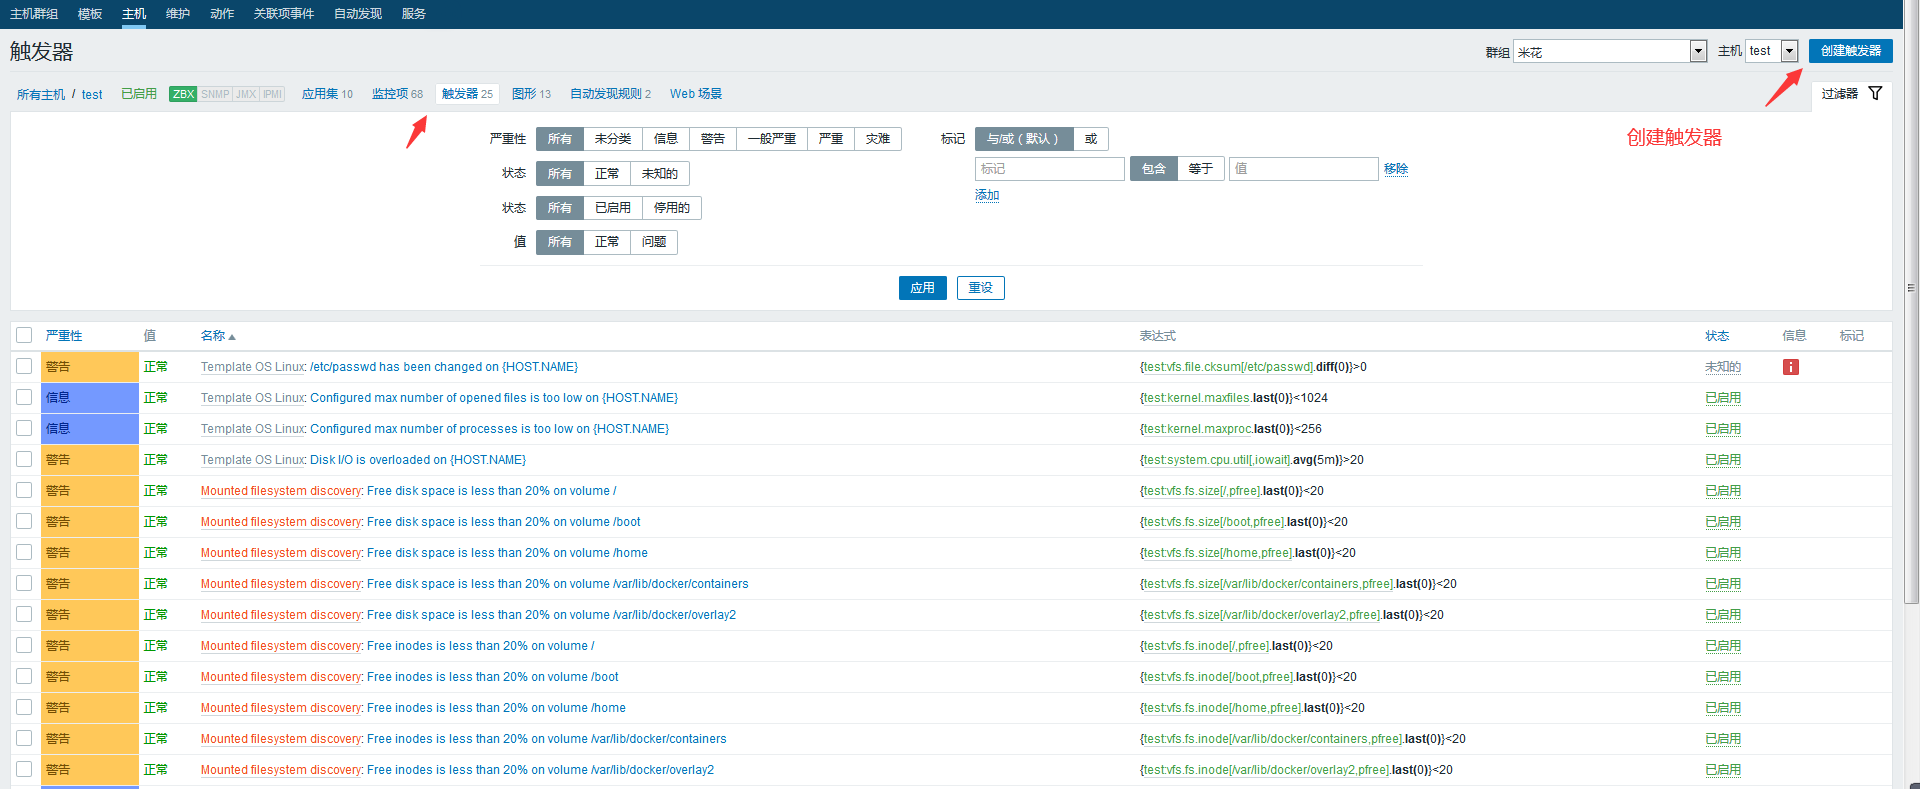
Task: Click the green ZBX availability badge
Action: coord(183,94)
